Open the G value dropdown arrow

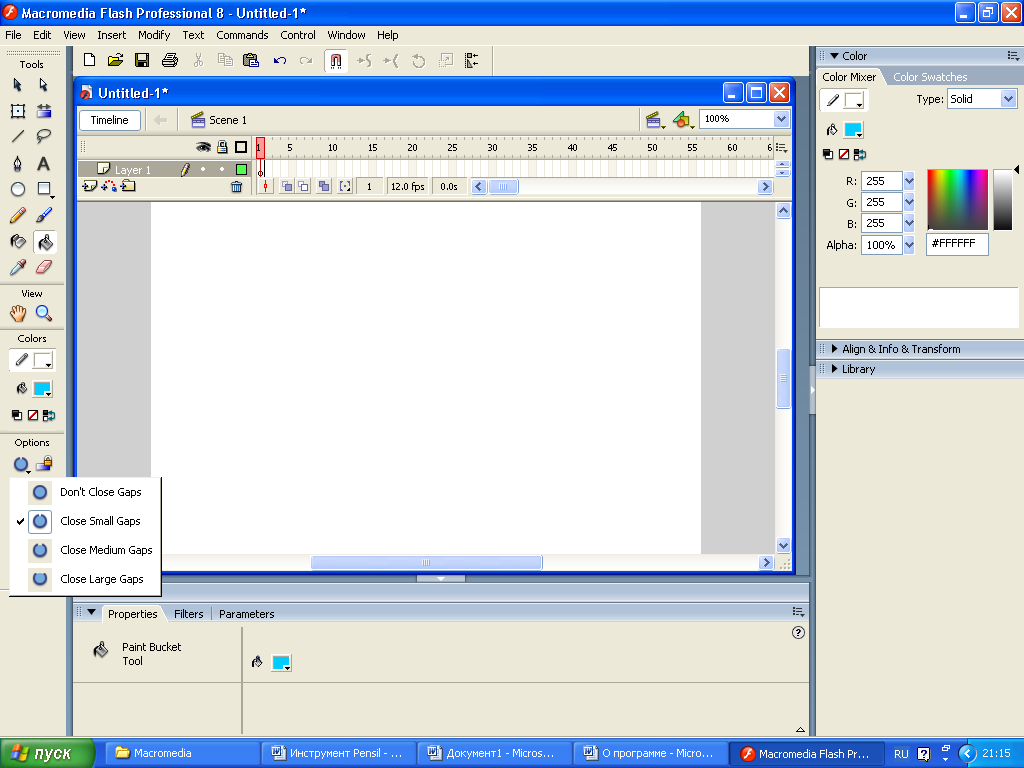tap(909, 202)
